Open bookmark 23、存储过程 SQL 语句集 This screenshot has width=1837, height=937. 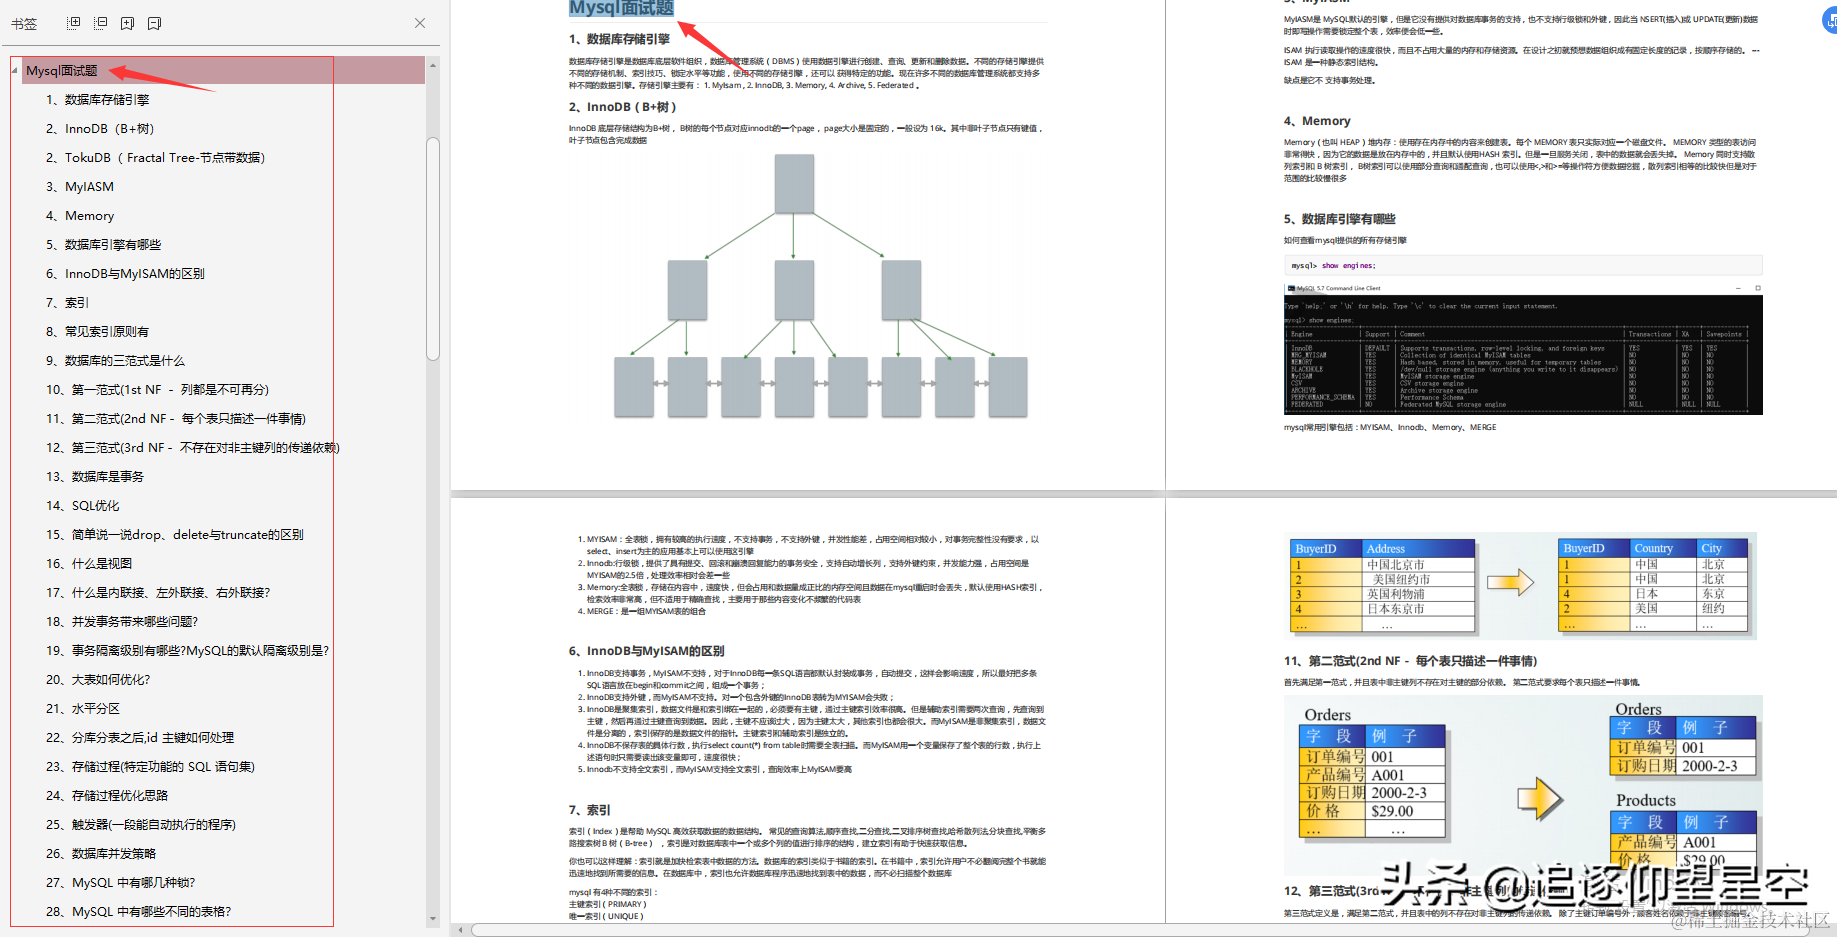(x=150, y=766)
